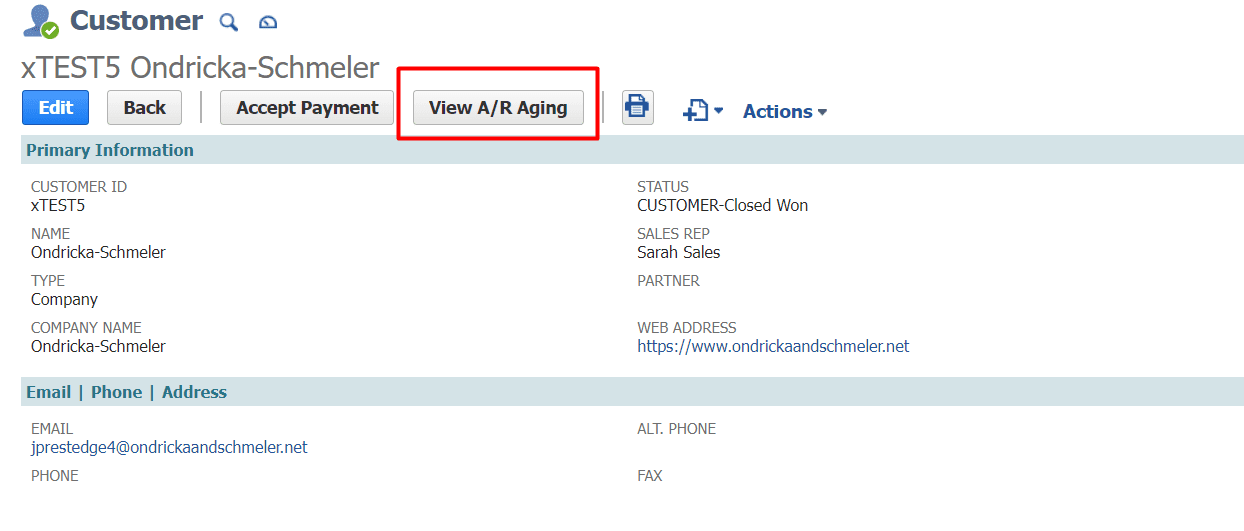Click the jprestedge4 email address link
Image resolution: width=1244 pixels, height=531 pixels.
[x=169, y=447]
